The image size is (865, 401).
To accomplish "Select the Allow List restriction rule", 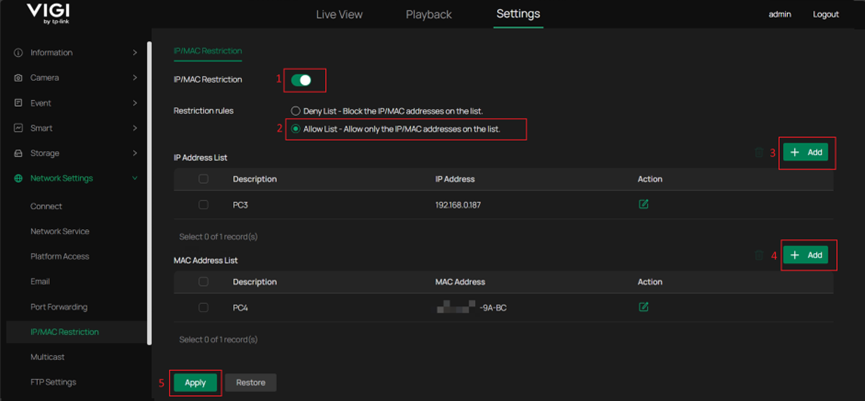I will coord(296,129).
